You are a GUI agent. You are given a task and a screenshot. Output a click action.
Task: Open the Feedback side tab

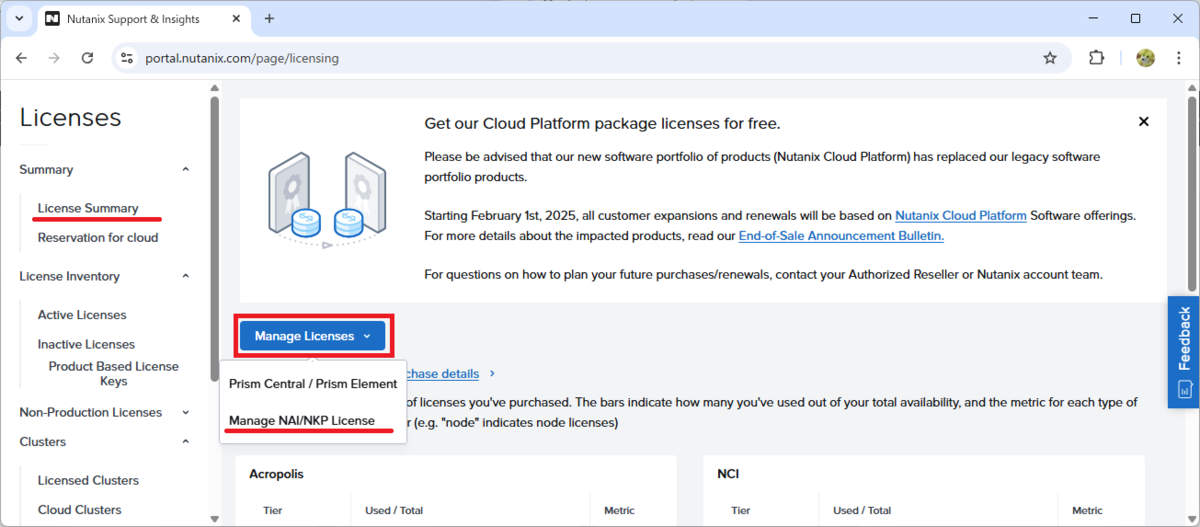click(1184, 351)
